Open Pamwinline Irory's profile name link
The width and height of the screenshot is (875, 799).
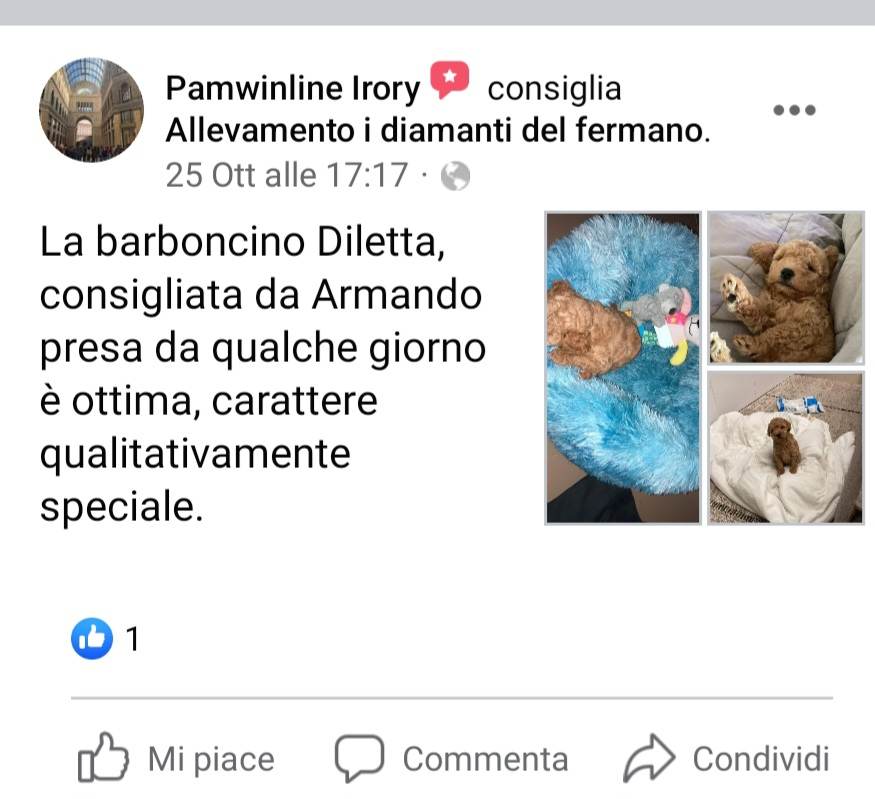coord(292,89)
